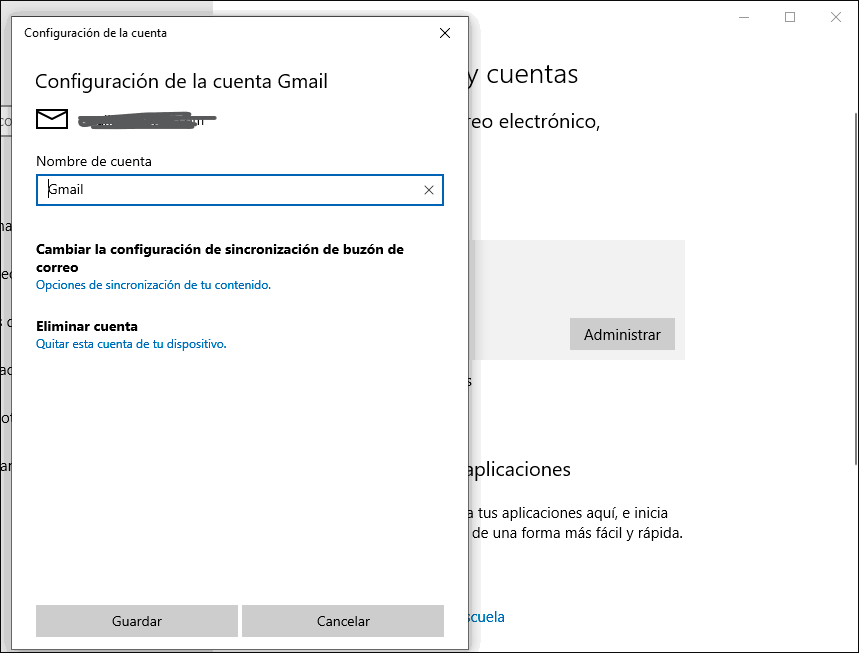Minimize the background settings window

tap(744, 17)
